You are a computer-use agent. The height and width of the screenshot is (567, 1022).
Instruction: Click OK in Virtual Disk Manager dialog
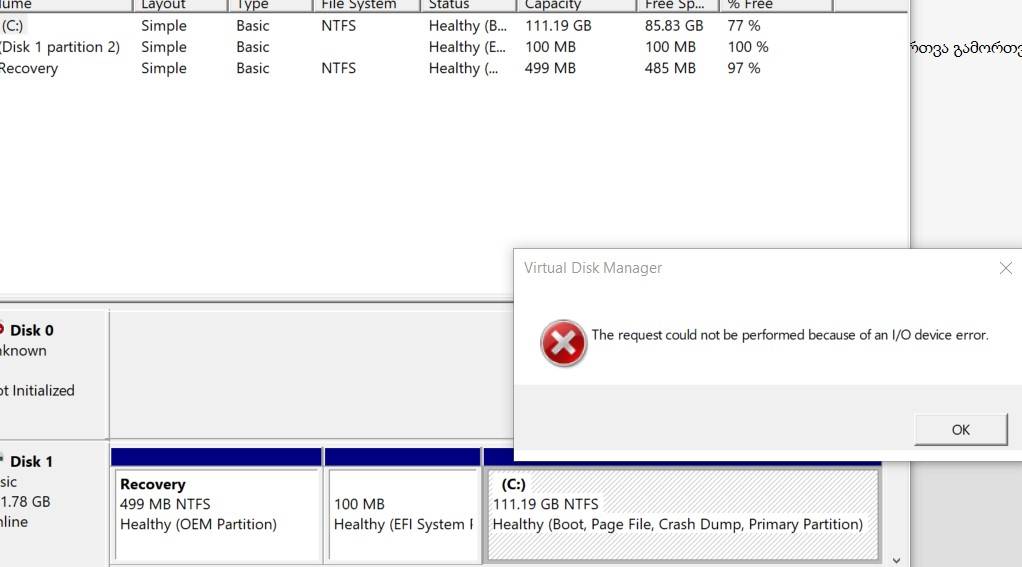(961, 429)
